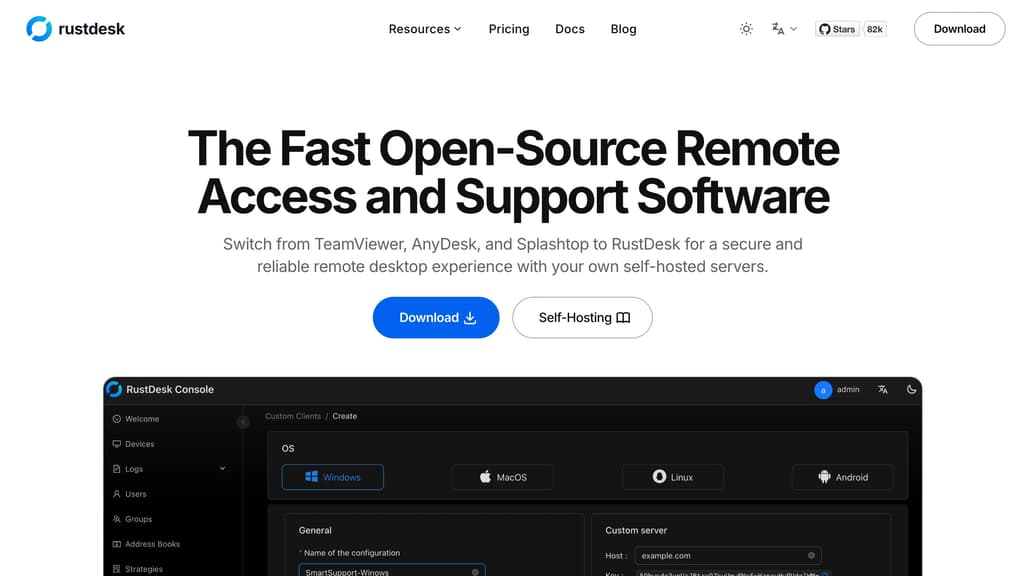Switch to the Linux OS option
1024x576 pixels.
672,477
